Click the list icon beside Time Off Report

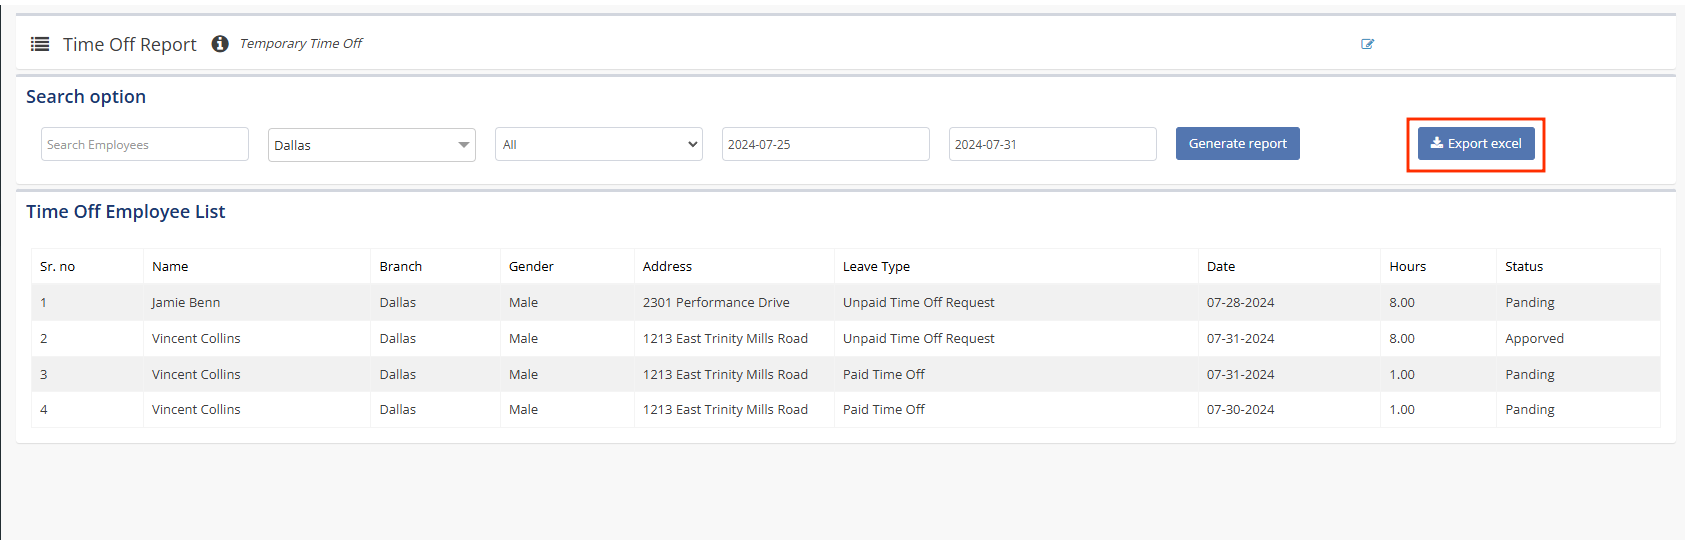pos(40,44)
